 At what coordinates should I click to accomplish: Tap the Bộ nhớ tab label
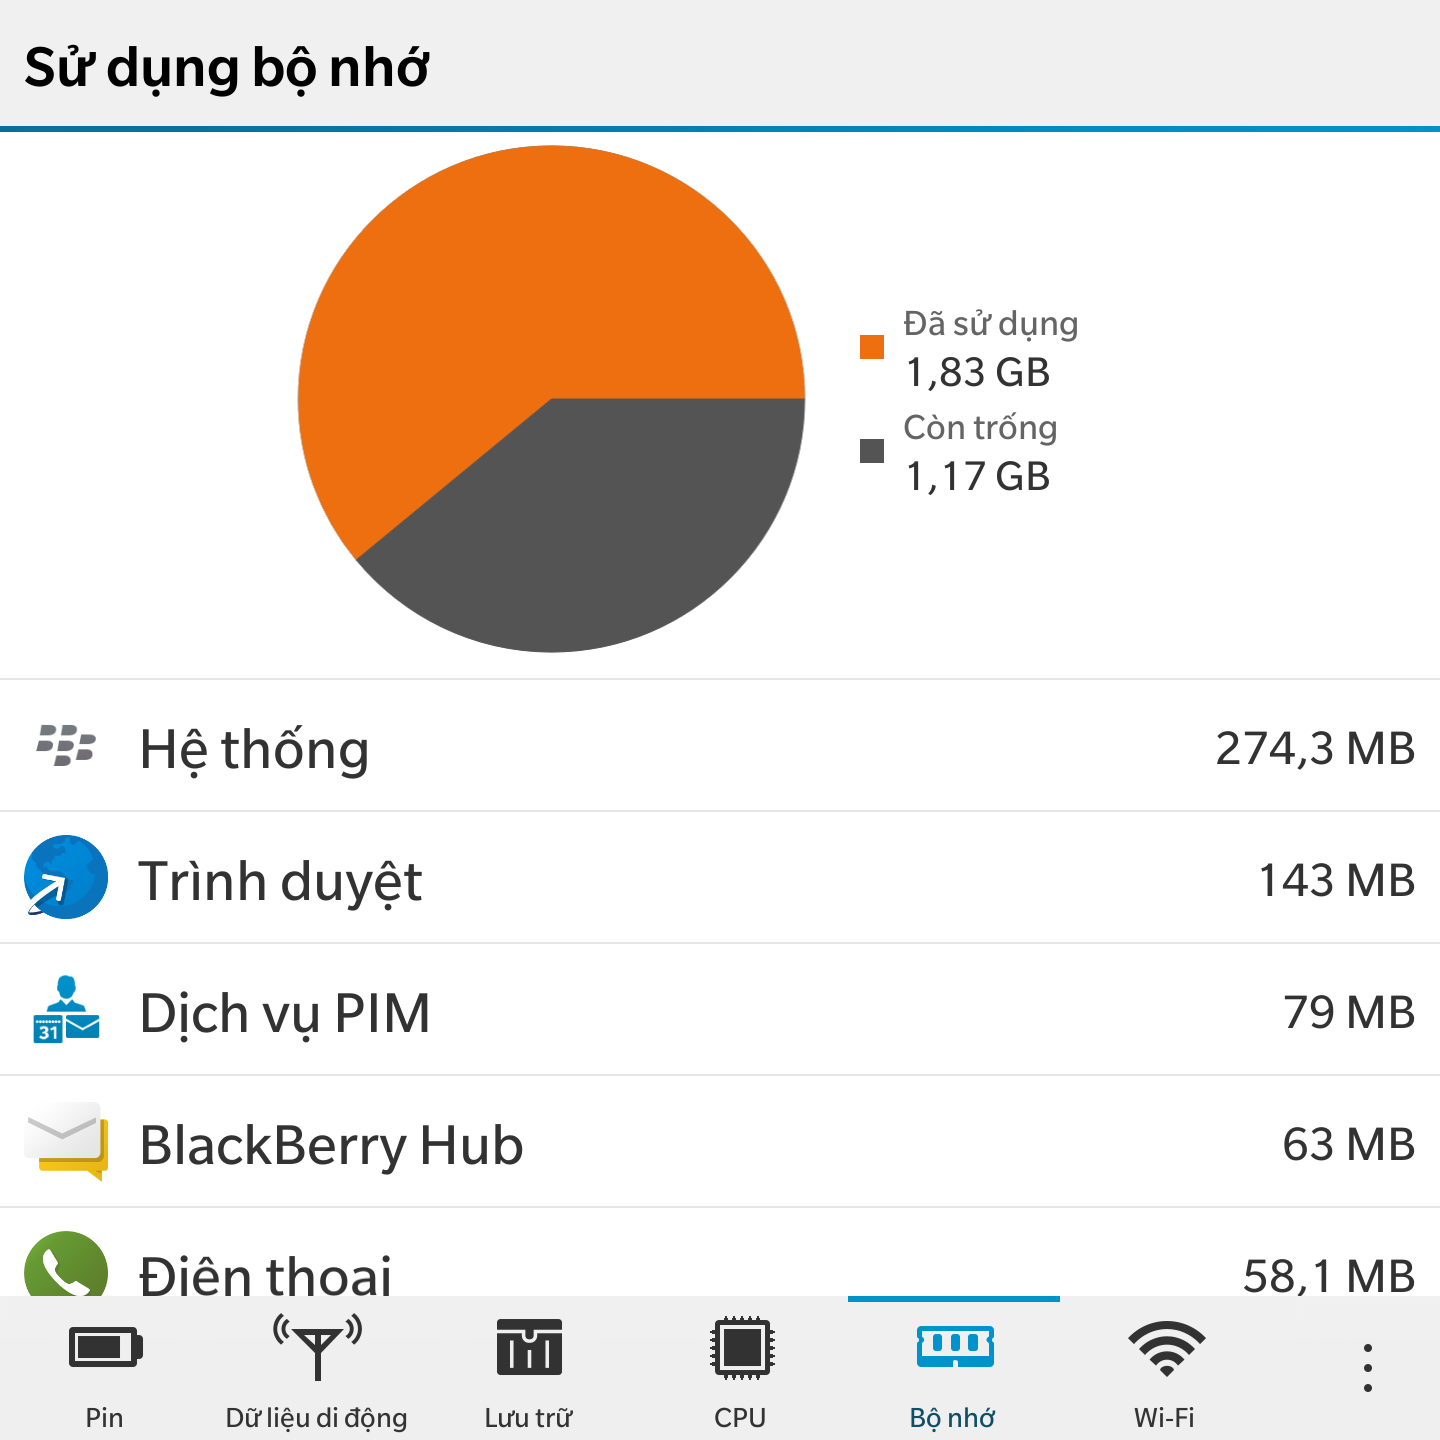[953, 1418]
